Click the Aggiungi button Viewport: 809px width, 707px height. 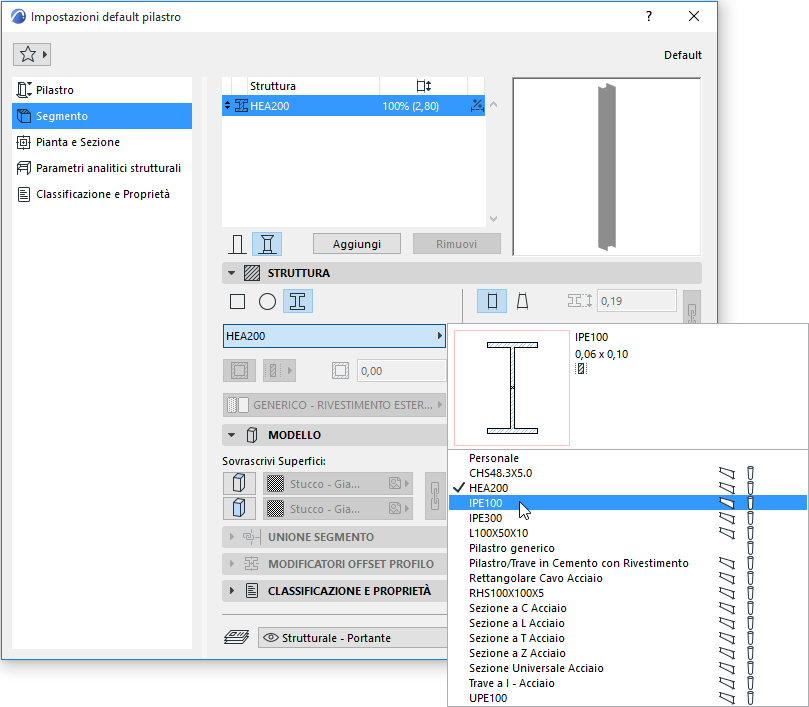[x=357, y=244]
